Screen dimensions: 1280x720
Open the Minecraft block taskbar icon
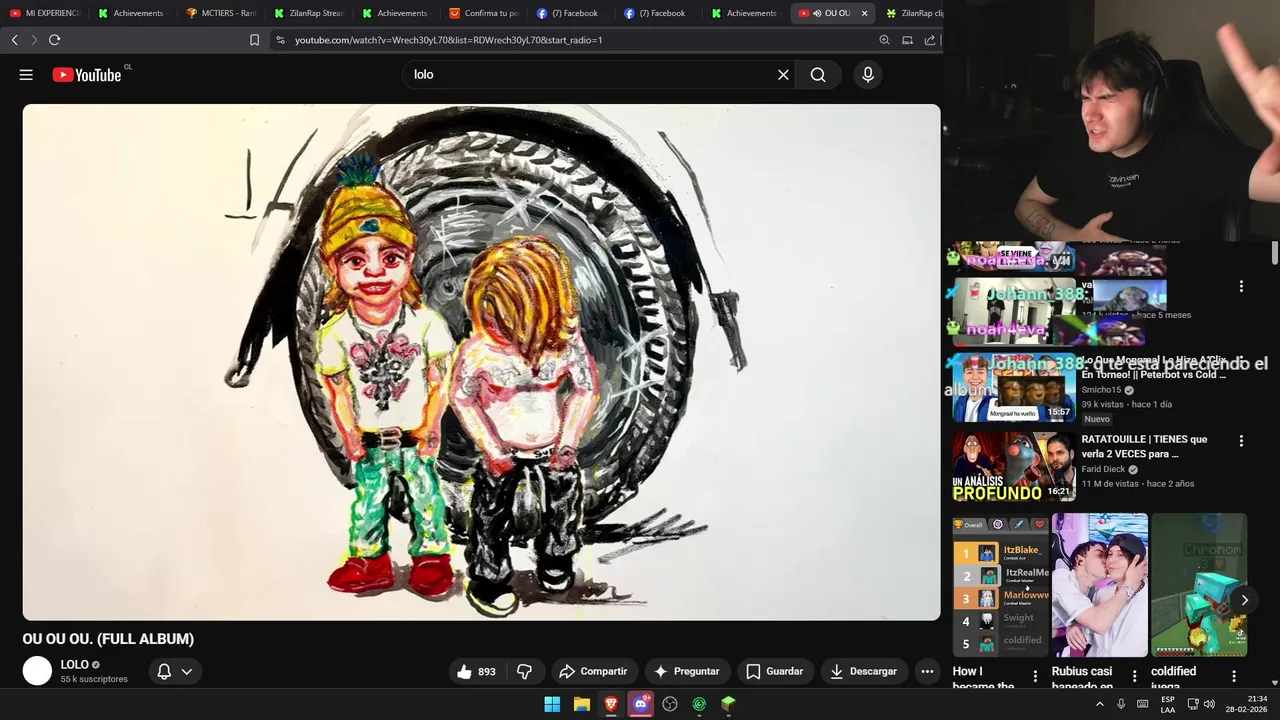729,704
